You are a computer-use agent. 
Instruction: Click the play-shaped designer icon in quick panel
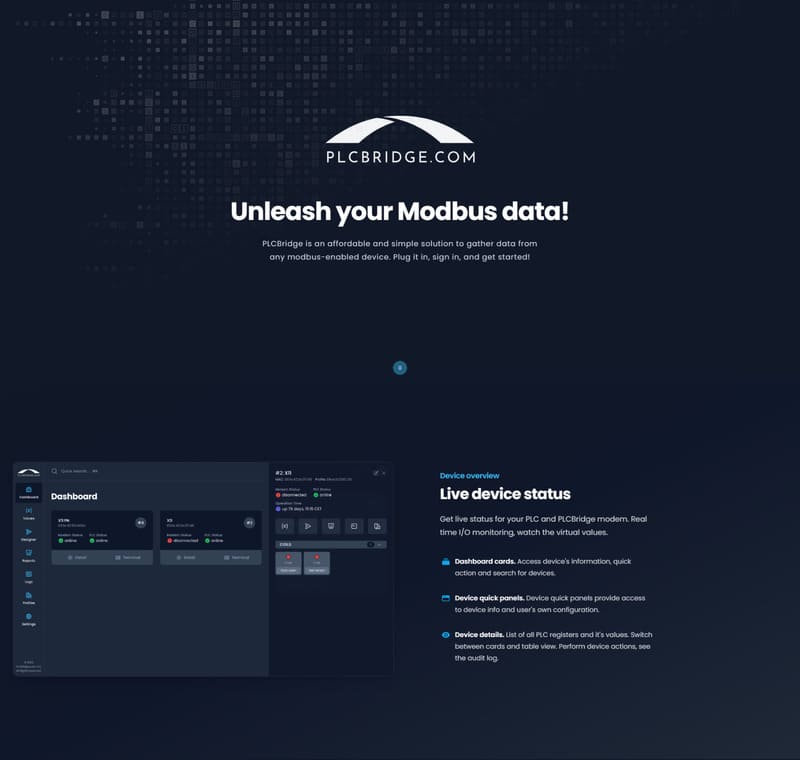click(308, 526)
